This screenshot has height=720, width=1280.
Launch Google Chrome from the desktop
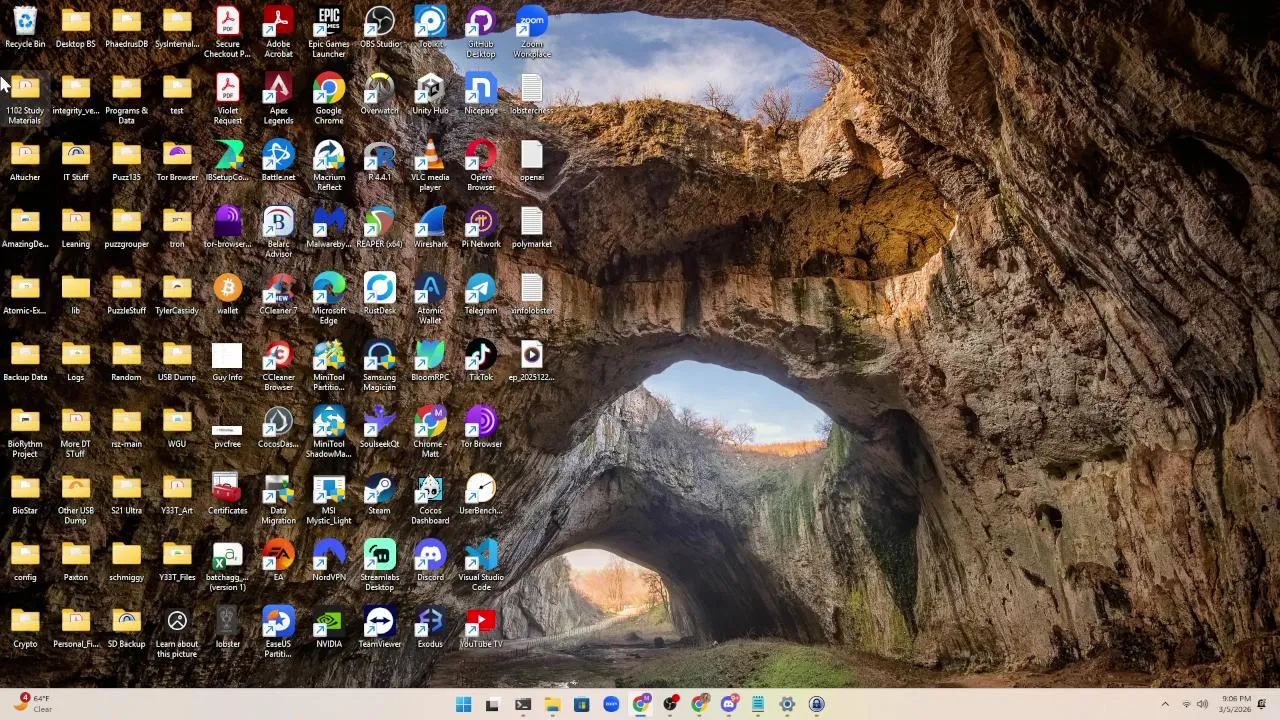click(329, 99)
